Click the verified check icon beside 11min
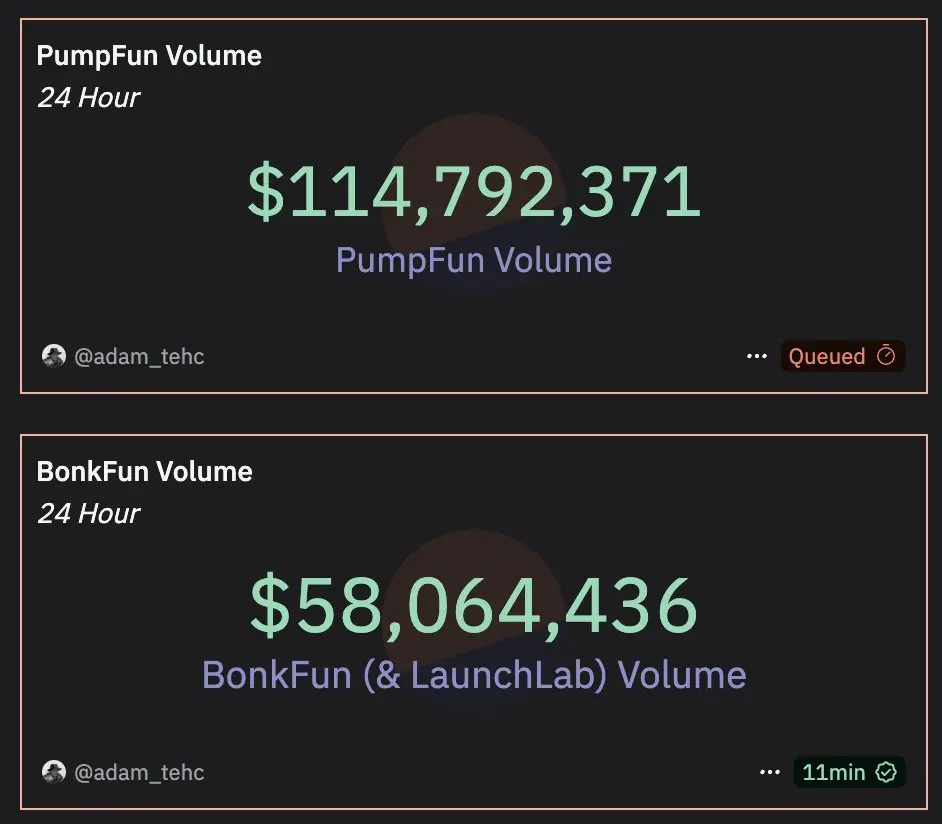 click(886, 772)
